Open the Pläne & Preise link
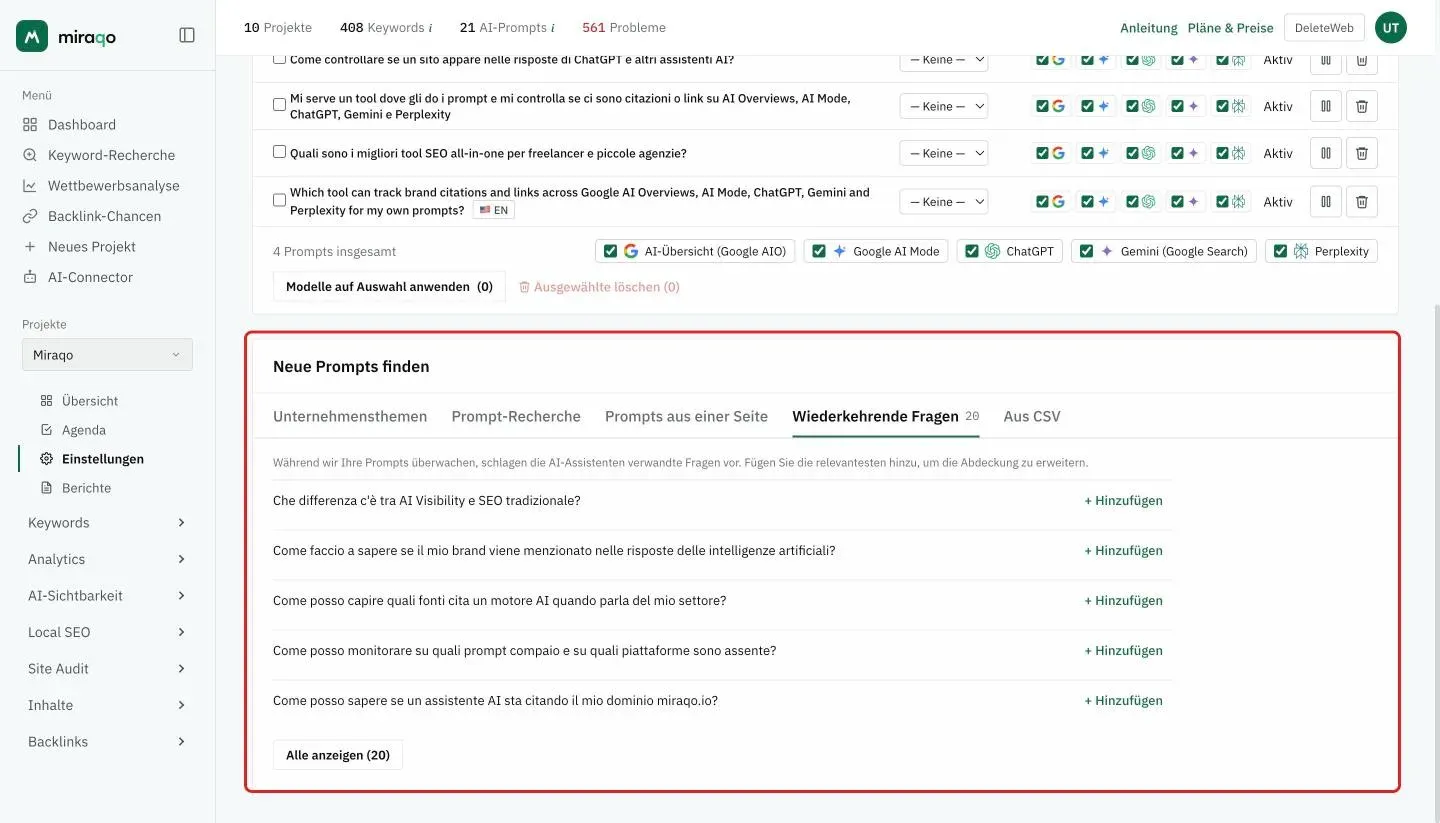 [x=1230, y=28]
